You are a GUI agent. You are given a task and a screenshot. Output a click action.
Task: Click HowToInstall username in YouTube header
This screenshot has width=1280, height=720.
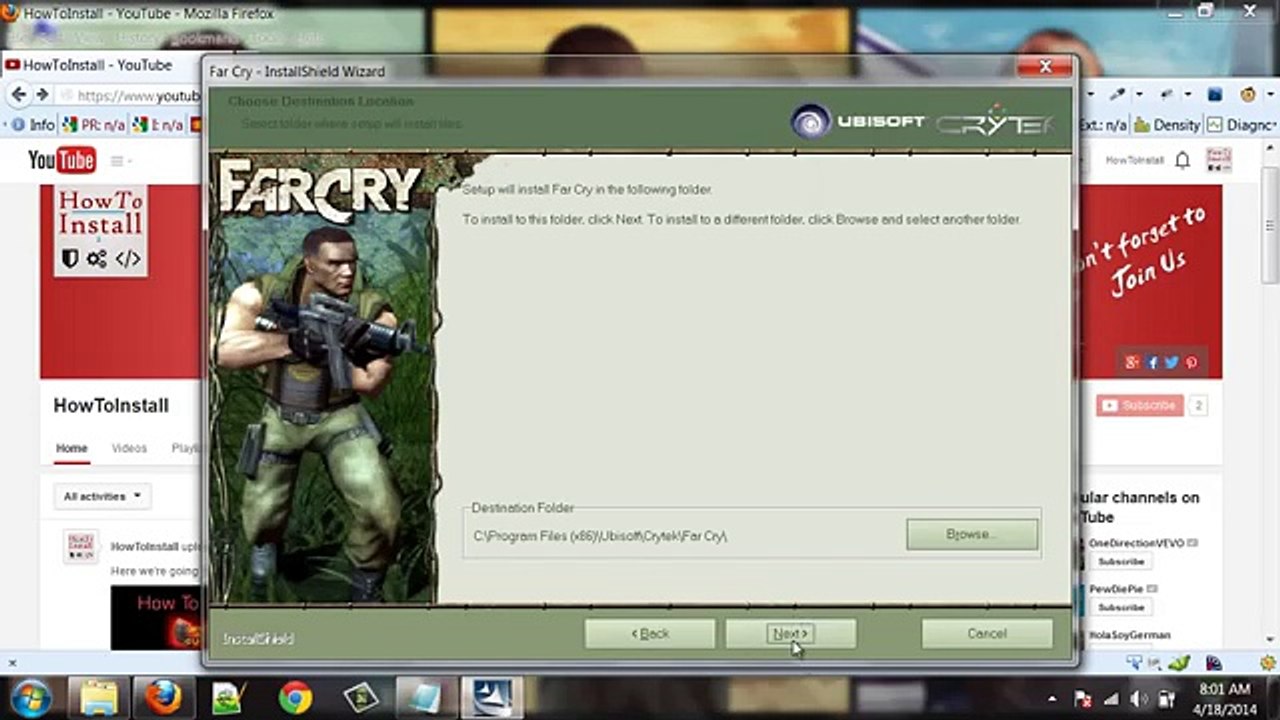click(x=1134, y=161)
